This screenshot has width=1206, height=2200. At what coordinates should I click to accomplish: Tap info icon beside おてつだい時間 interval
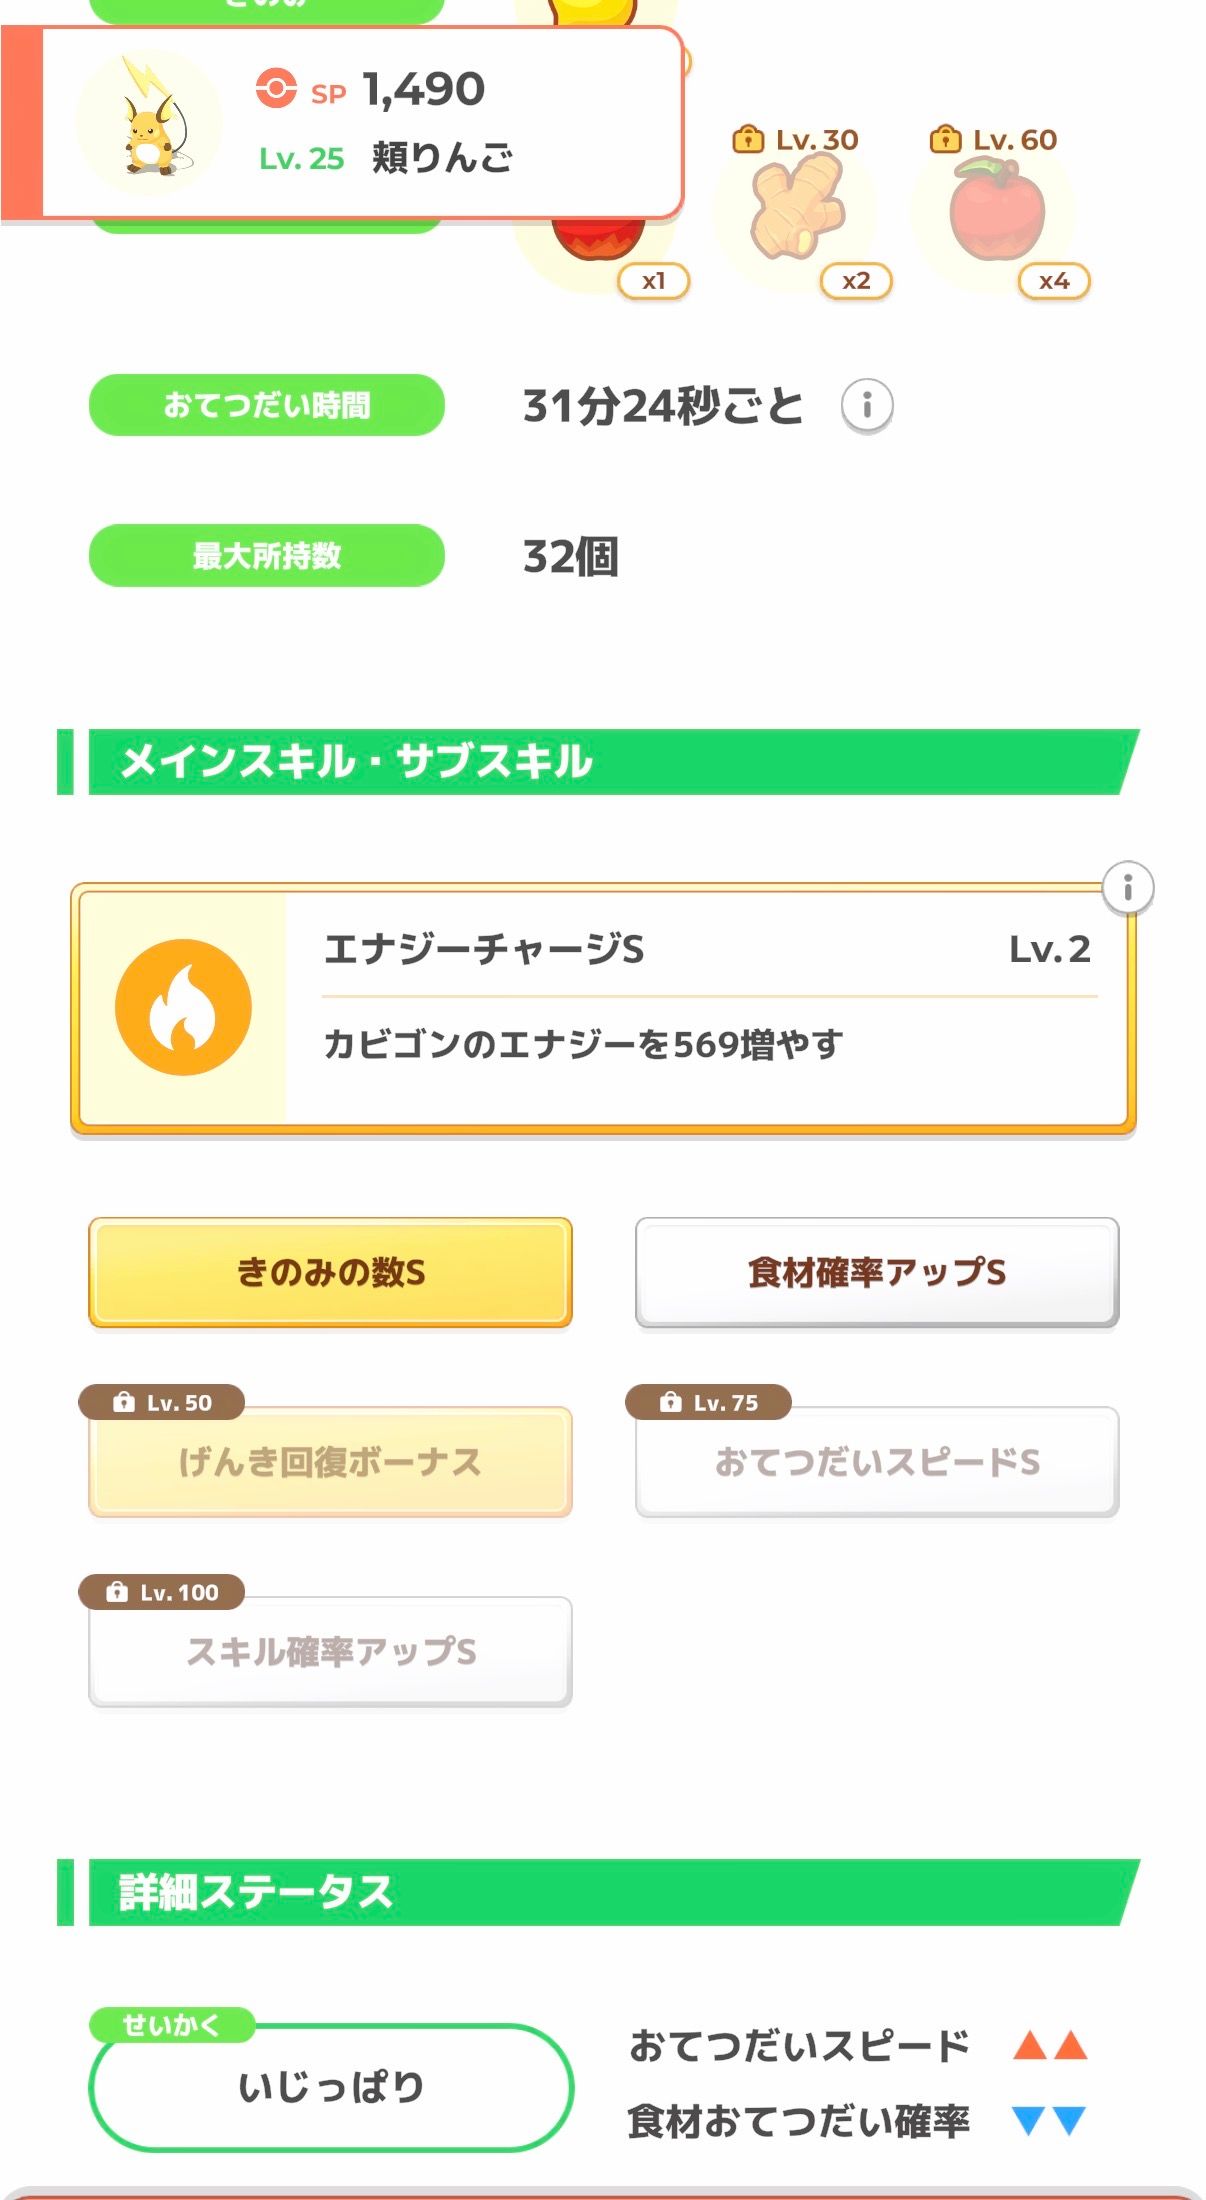866,406
